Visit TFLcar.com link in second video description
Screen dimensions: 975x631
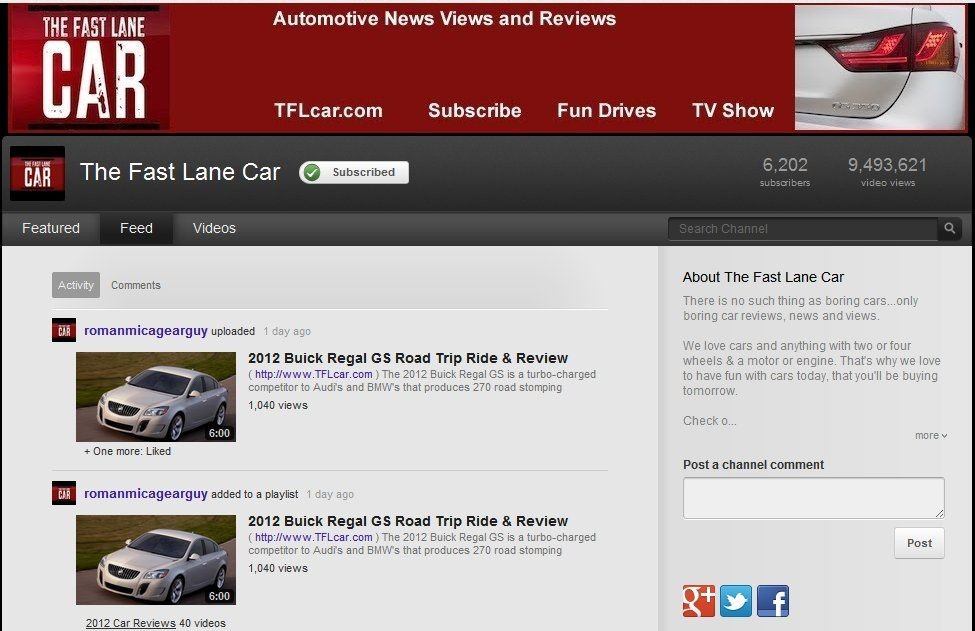pos(313,537)
